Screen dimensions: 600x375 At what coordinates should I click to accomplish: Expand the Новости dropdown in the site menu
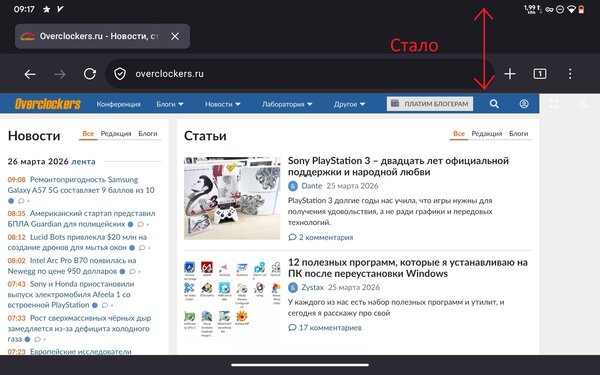223,104
